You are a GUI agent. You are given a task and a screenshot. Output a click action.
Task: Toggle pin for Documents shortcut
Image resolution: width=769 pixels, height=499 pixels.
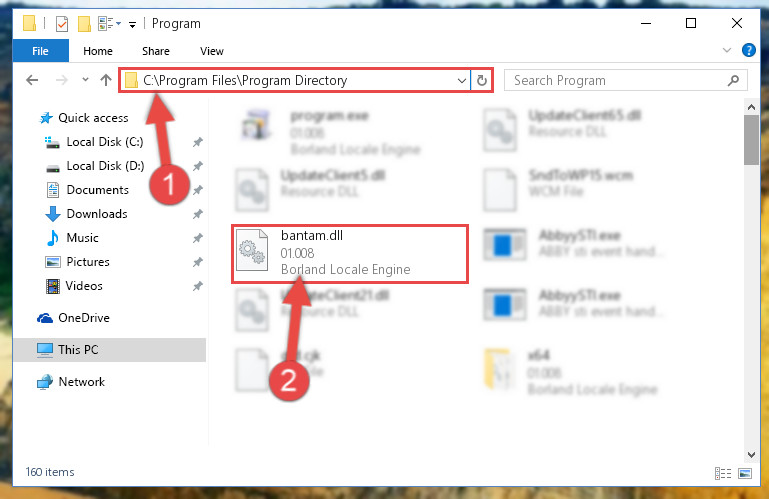click(198, 190)
